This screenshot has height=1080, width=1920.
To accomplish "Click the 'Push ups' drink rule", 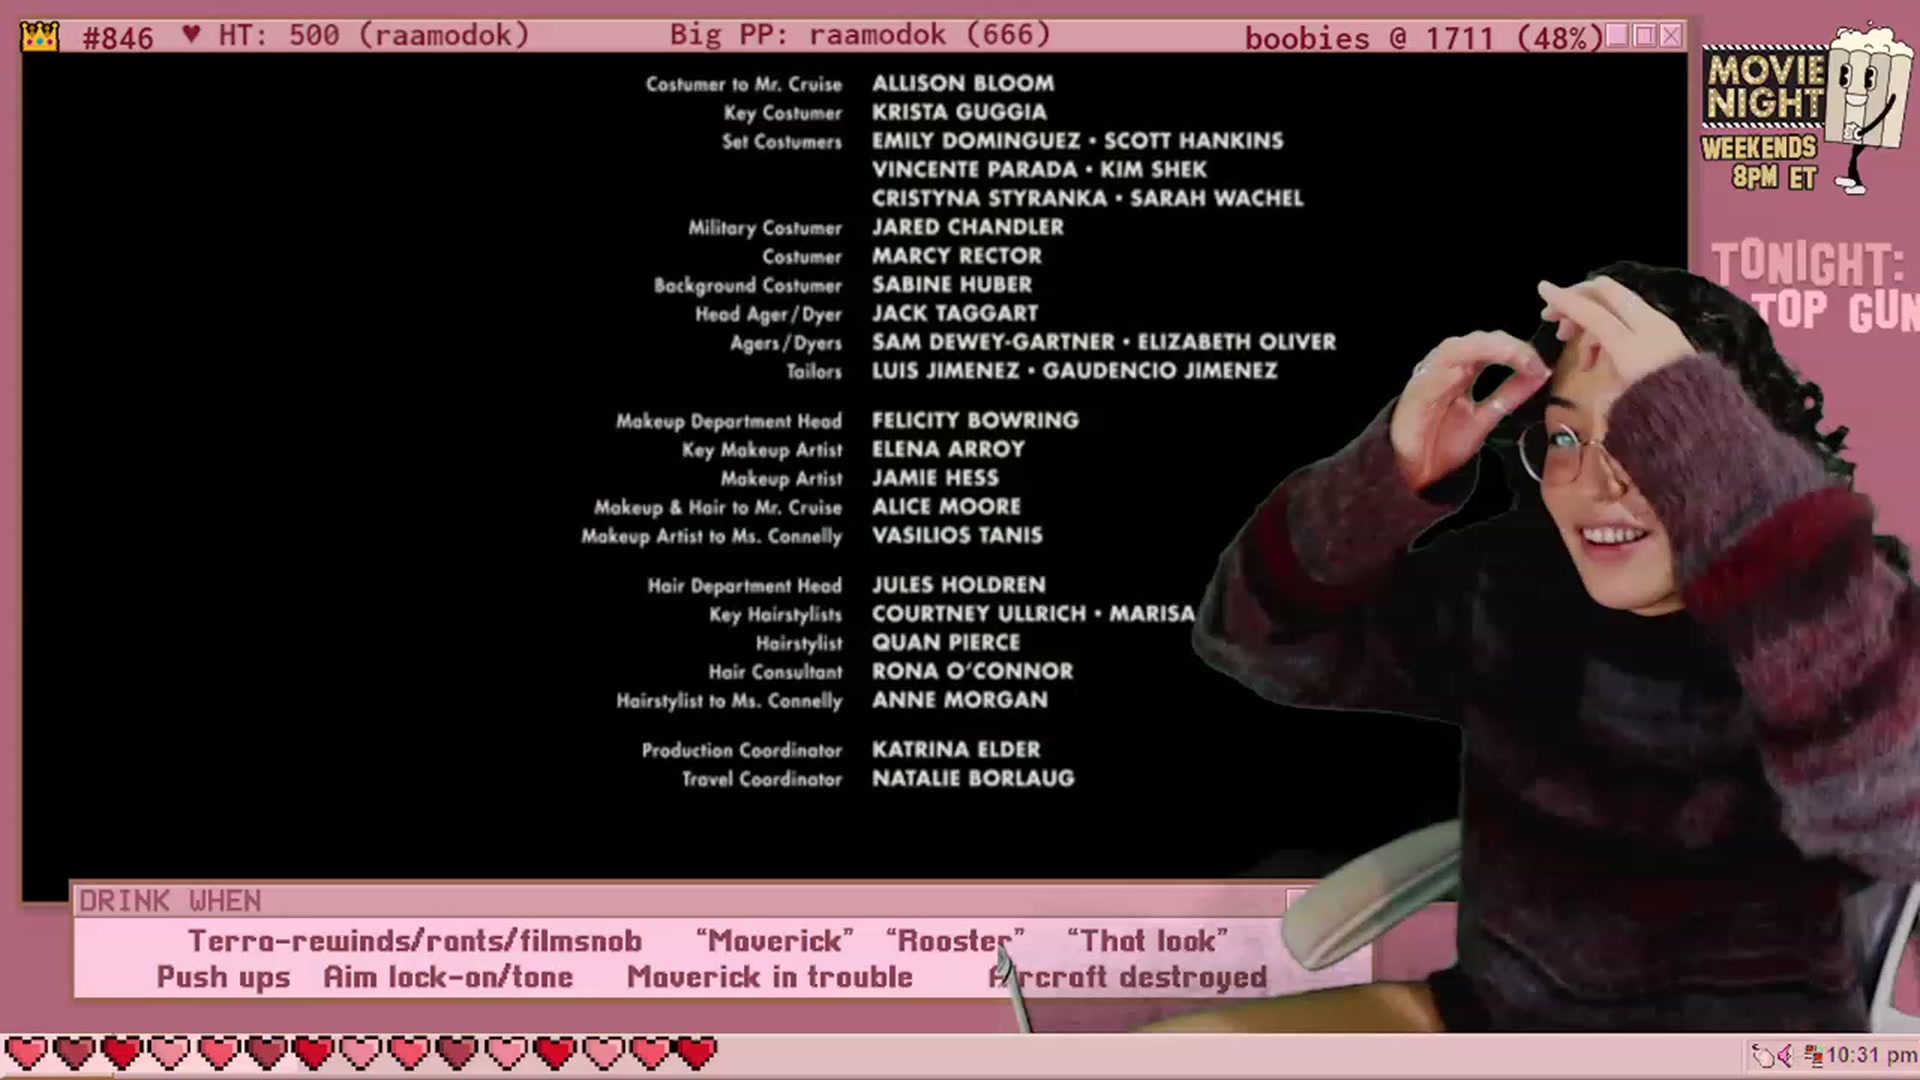I will pos(223,977).
